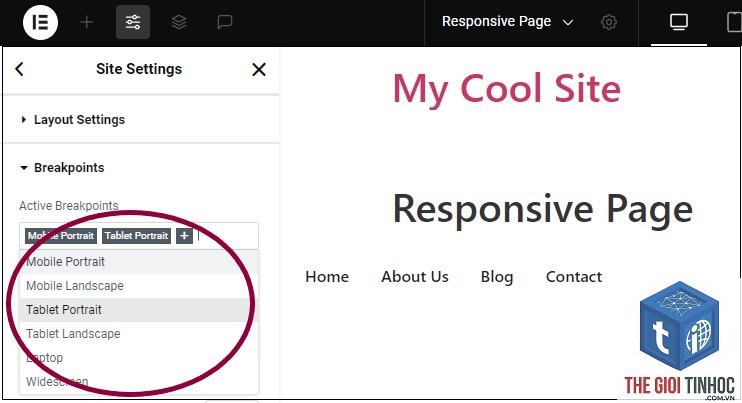Open Responsive Page document dropdown
This screenshot has height=403, width=742.
point(507,22)
